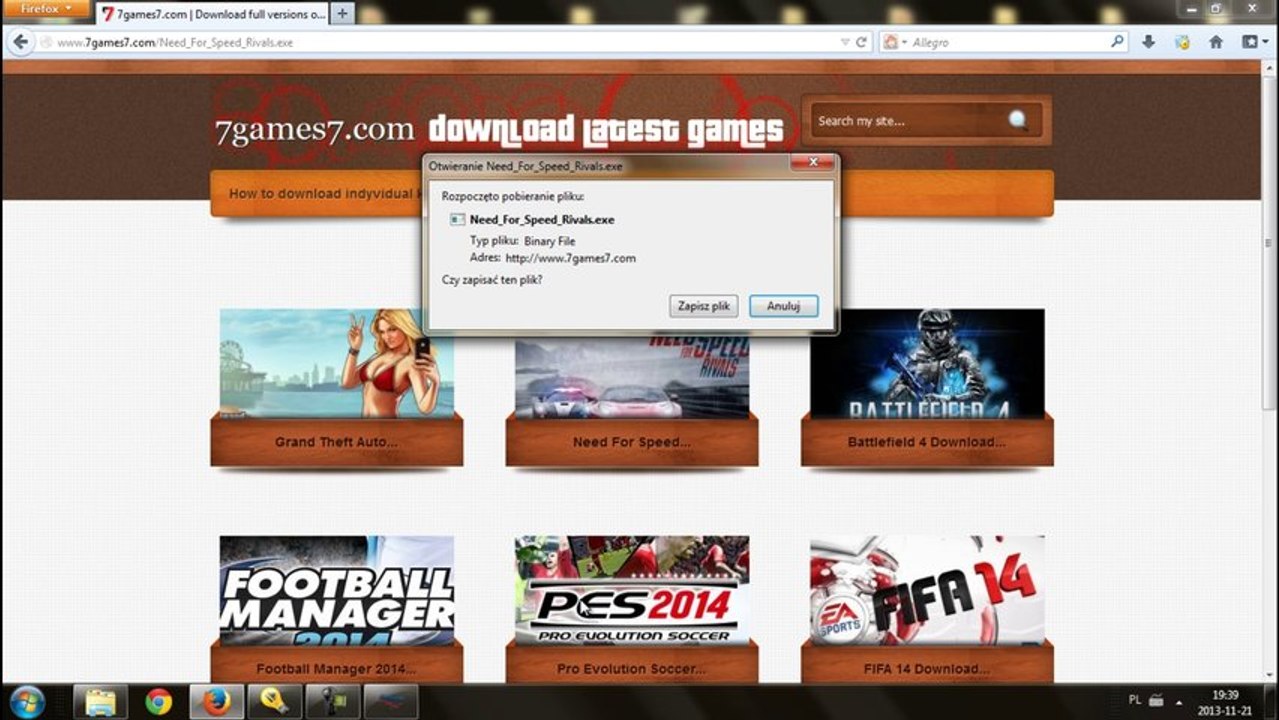Open the Downloads arrow icon
This screenshot has width=1279, height=720.
click(1149, 42)
